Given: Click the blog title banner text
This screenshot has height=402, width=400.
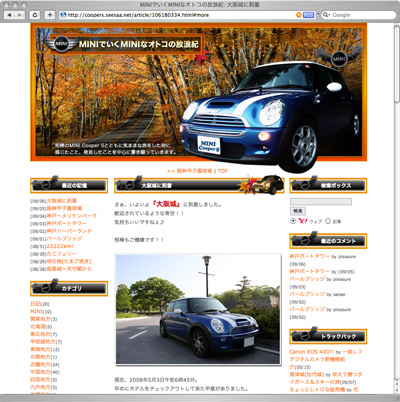Looking at the screenshot, I should point(138,44).
